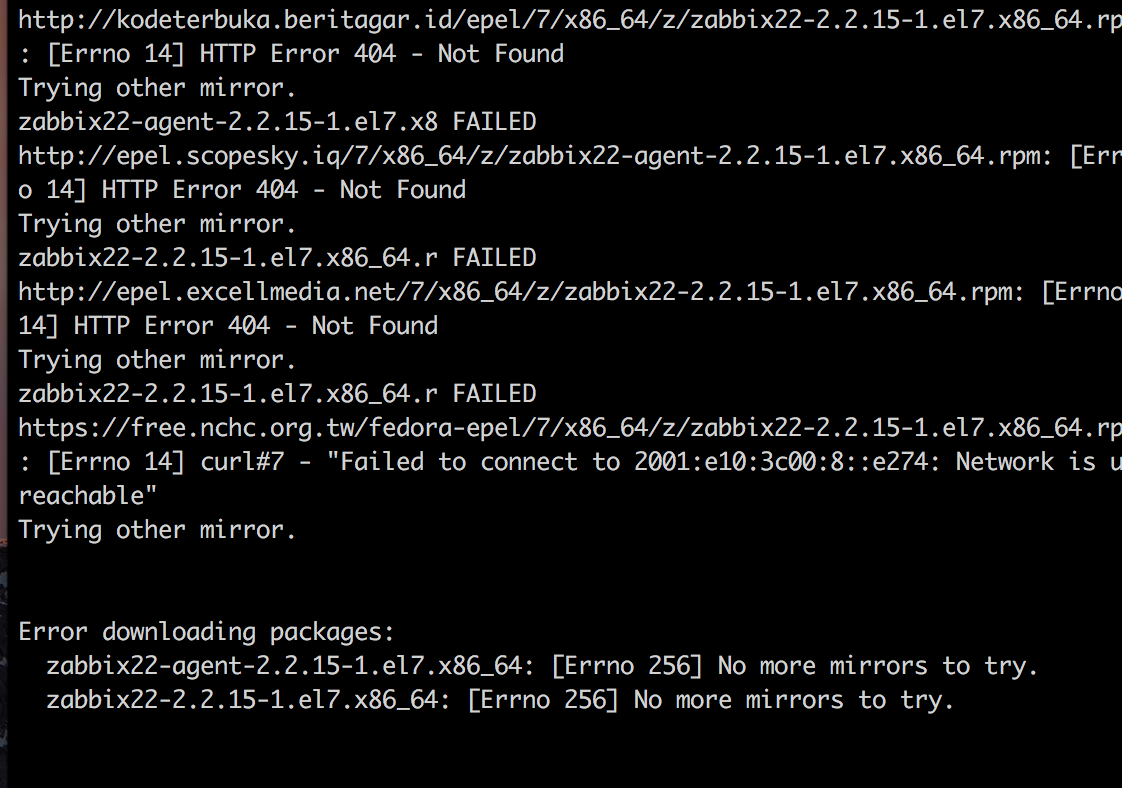Image resolution: width=1122 pixels, height=788 pixels.
Task: Click the last 'Trying other mirror.' line
Action: click(157, 530)
